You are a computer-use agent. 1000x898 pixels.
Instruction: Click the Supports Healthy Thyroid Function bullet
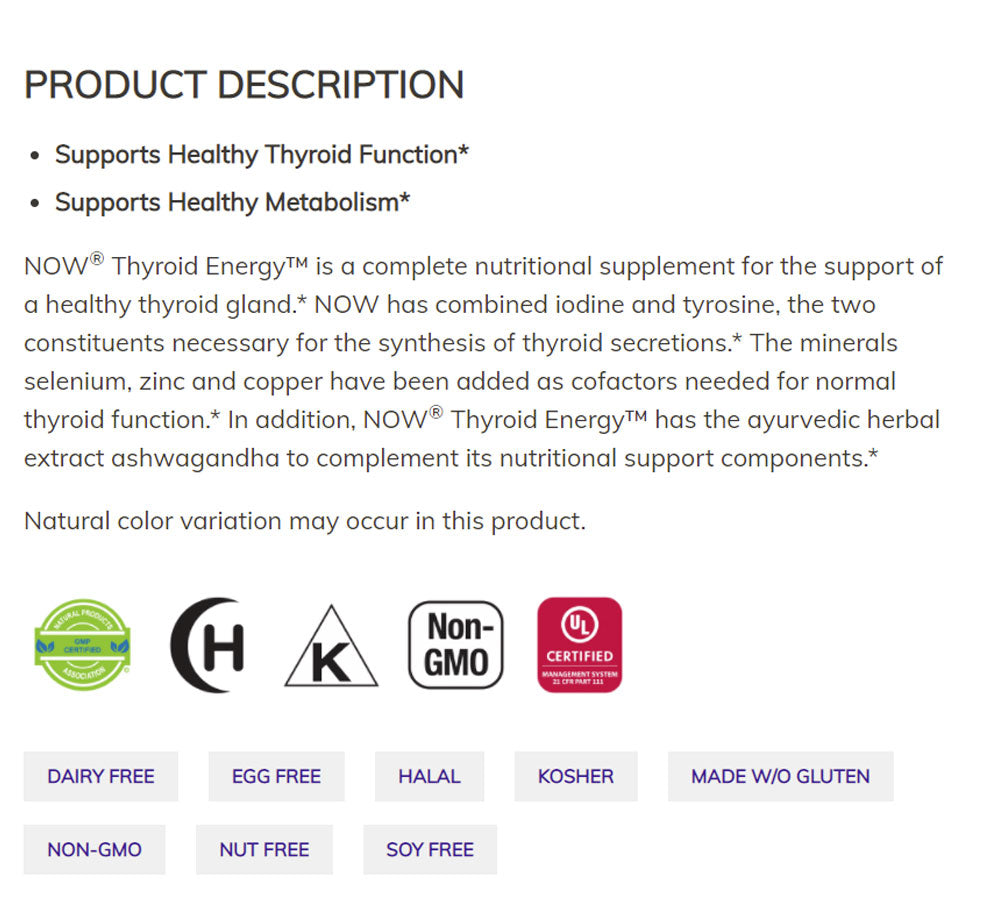tap(261, 155)
